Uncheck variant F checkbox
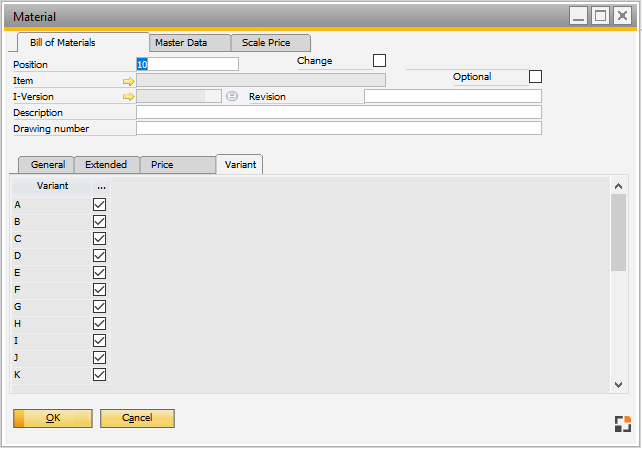 tap(99, 289)
